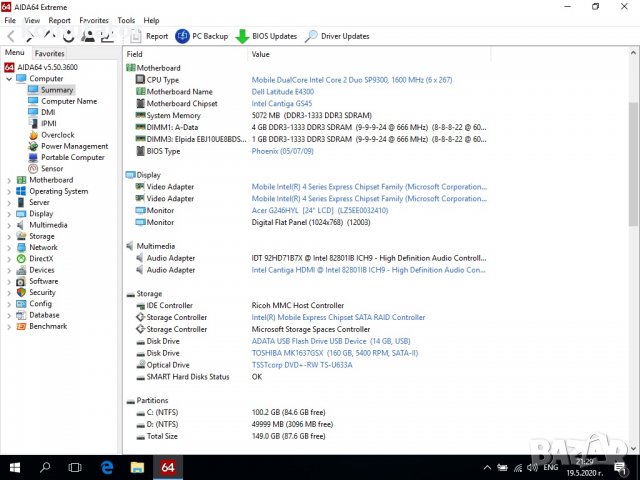Image resolution: width=640 pixels, height=480 pixels.
Task: Click the scrollbar down arrow
Action: click(633, 449)
